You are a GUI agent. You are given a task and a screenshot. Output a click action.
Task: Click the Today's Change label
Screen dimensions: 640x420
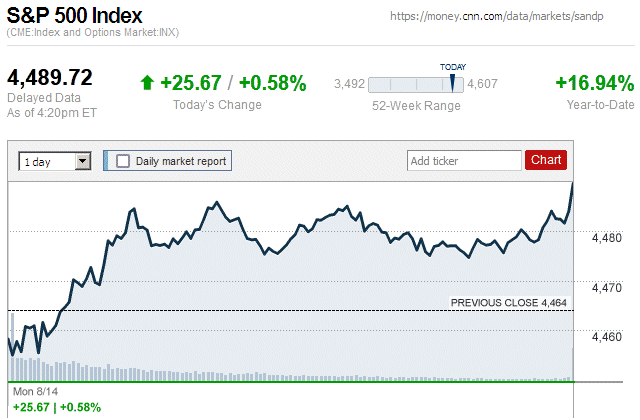pos(217,105)
